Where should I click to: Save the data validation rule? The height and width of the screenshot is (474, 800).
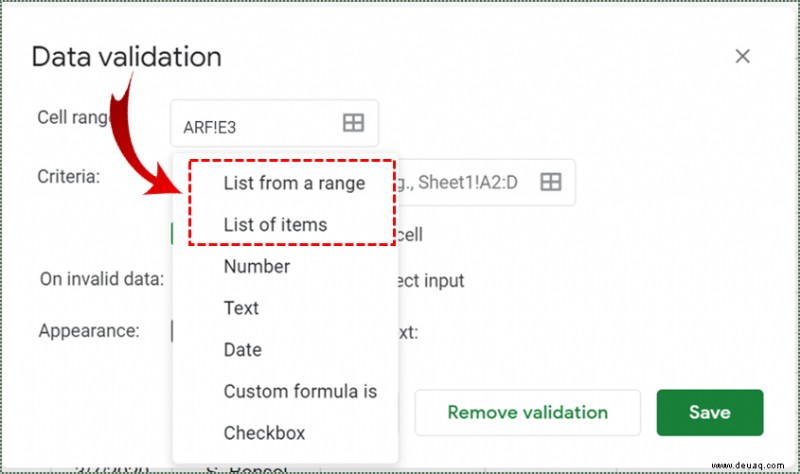[x=710, y=412]
